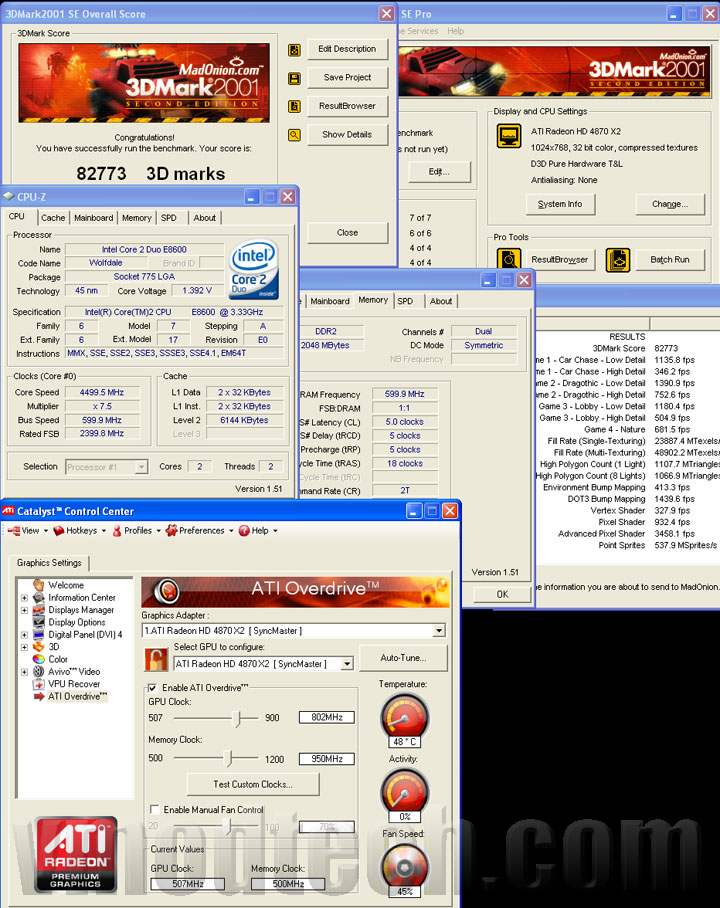Screen dimensions: 720x908
Task: Expand the Information Center tree node
Action: pos(24,598)
